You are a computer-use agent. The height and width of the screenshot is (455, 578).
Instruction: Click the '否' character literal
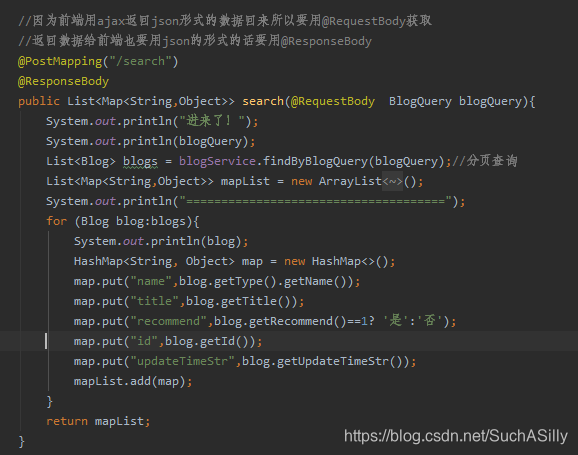point(429,320)
